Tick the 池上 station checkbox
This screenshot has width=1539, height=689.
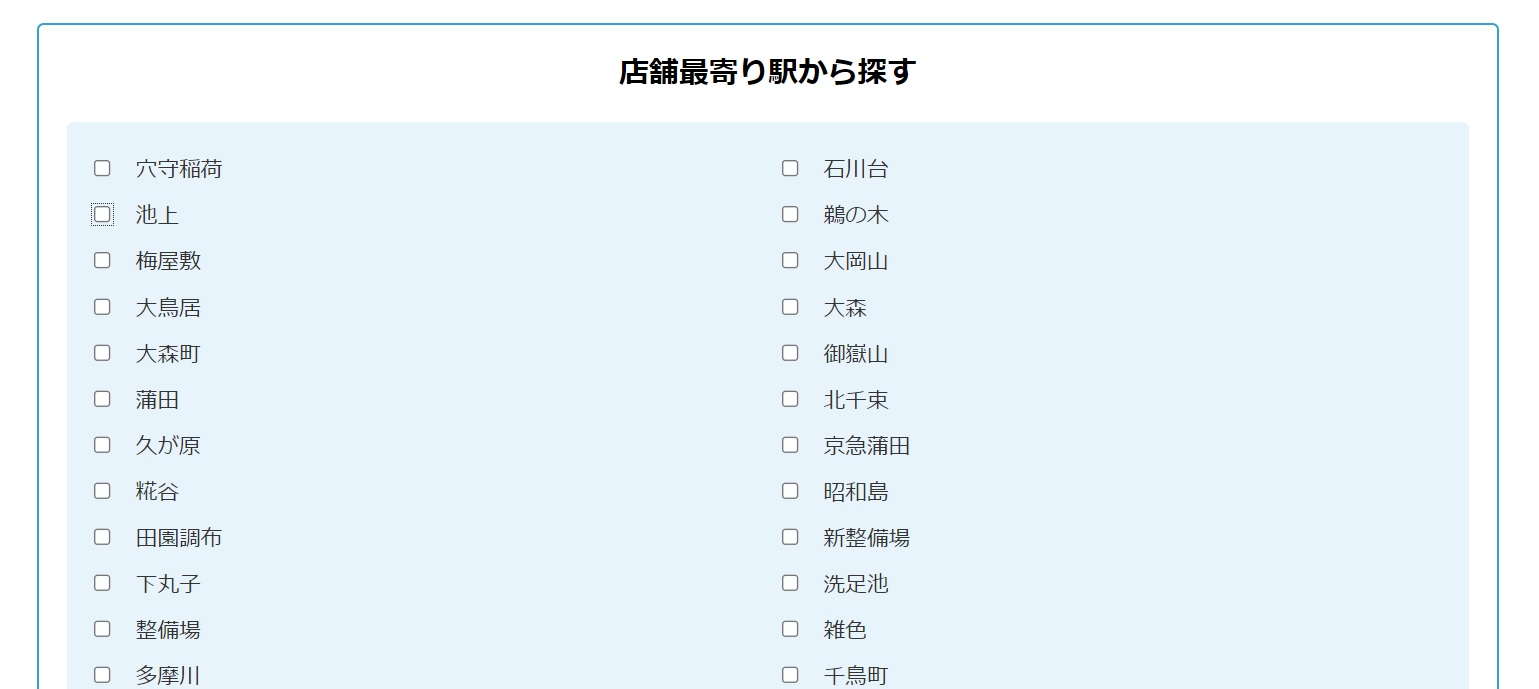point(102,214)
